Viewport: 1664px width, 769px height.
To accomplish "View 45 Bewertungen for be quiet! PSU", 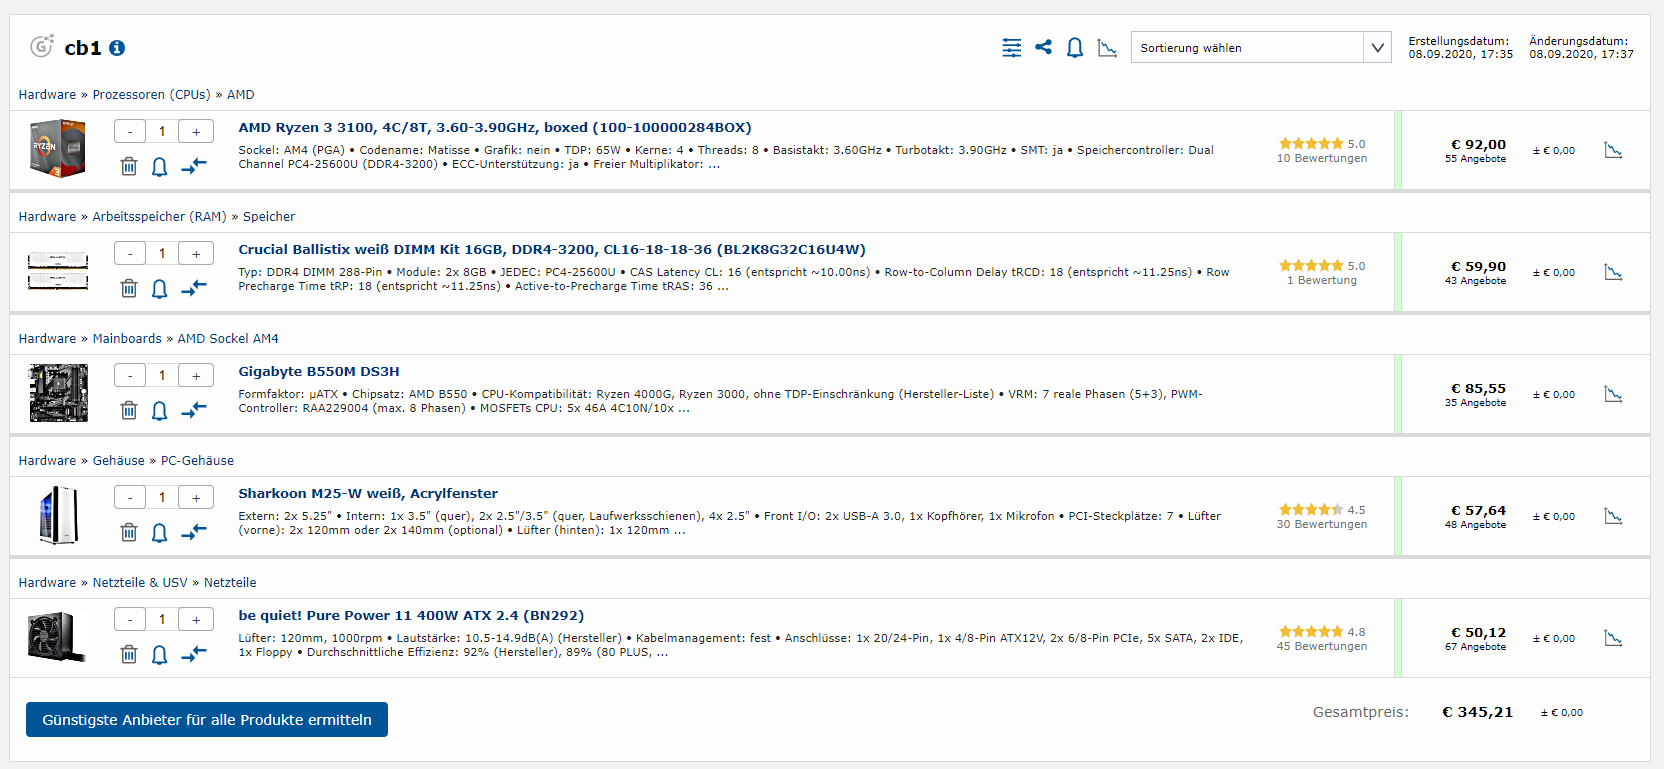I will (1321, 646).
